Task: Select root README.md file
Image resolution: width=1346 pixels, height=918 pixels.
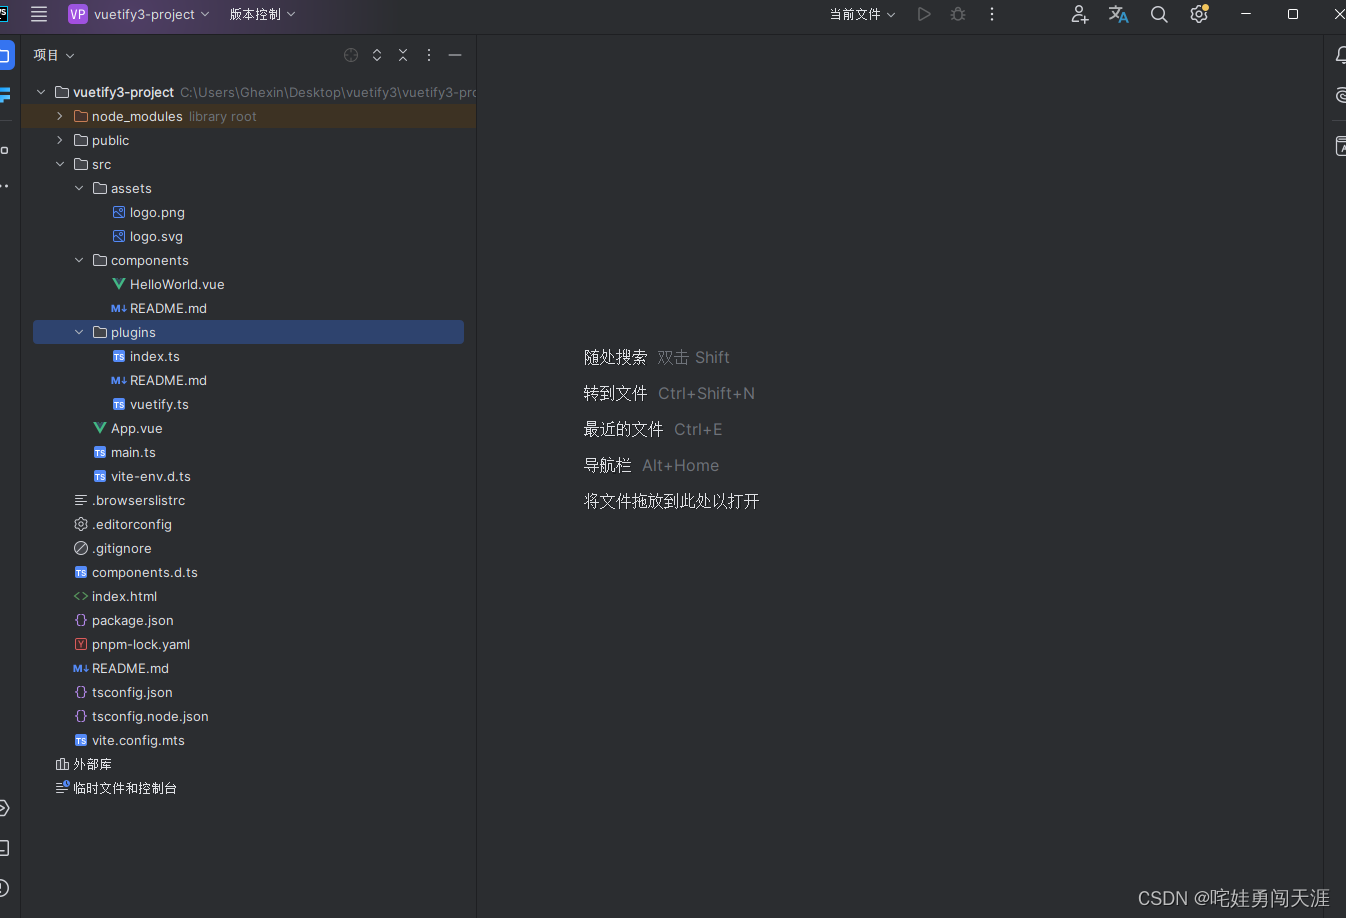Action: pyautogui.click(x=130, y=668)
